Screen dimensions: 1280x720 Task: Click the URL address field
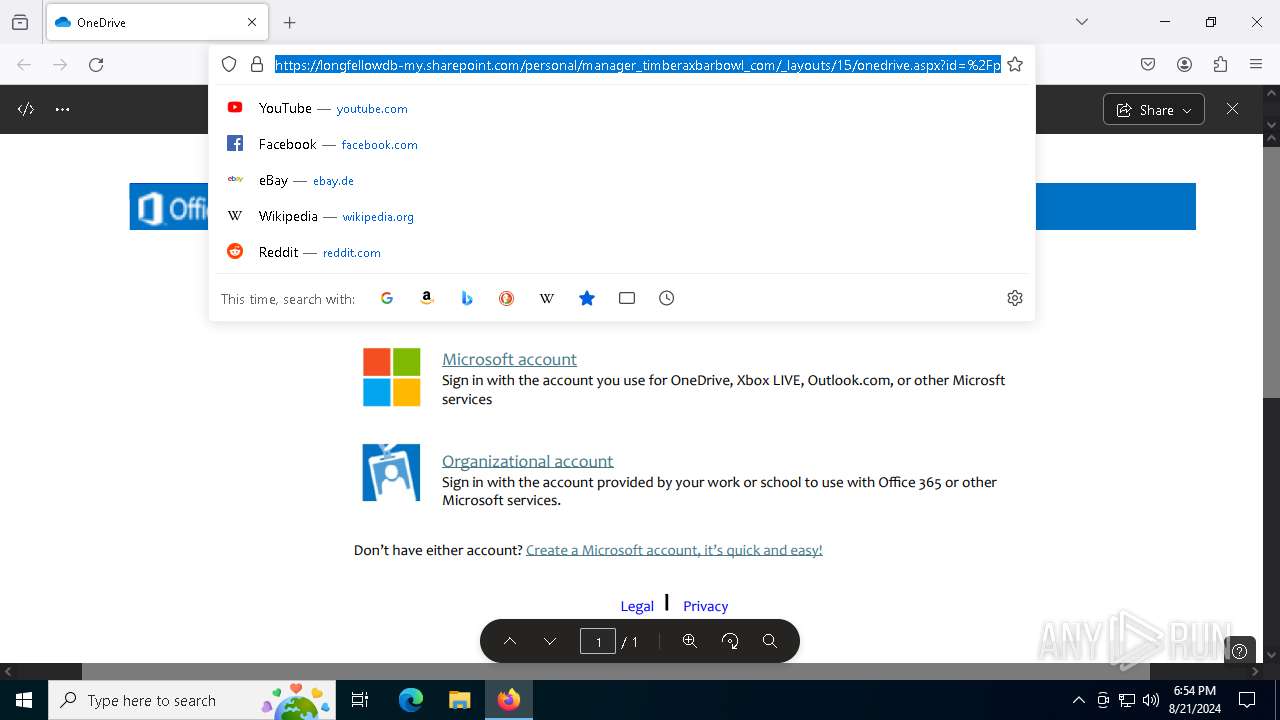(x=638, y=64)
